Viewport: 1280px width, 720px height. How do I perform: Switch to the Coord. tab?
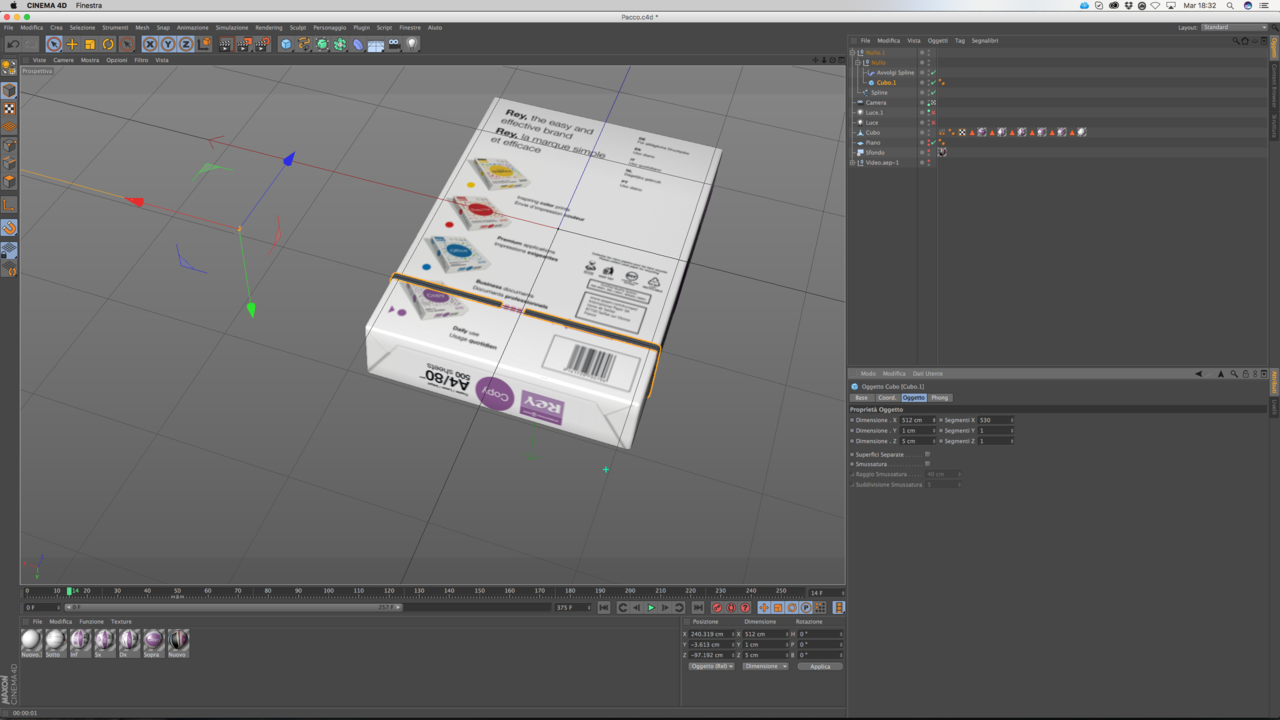pyautogui.click(x=887, y=398)
